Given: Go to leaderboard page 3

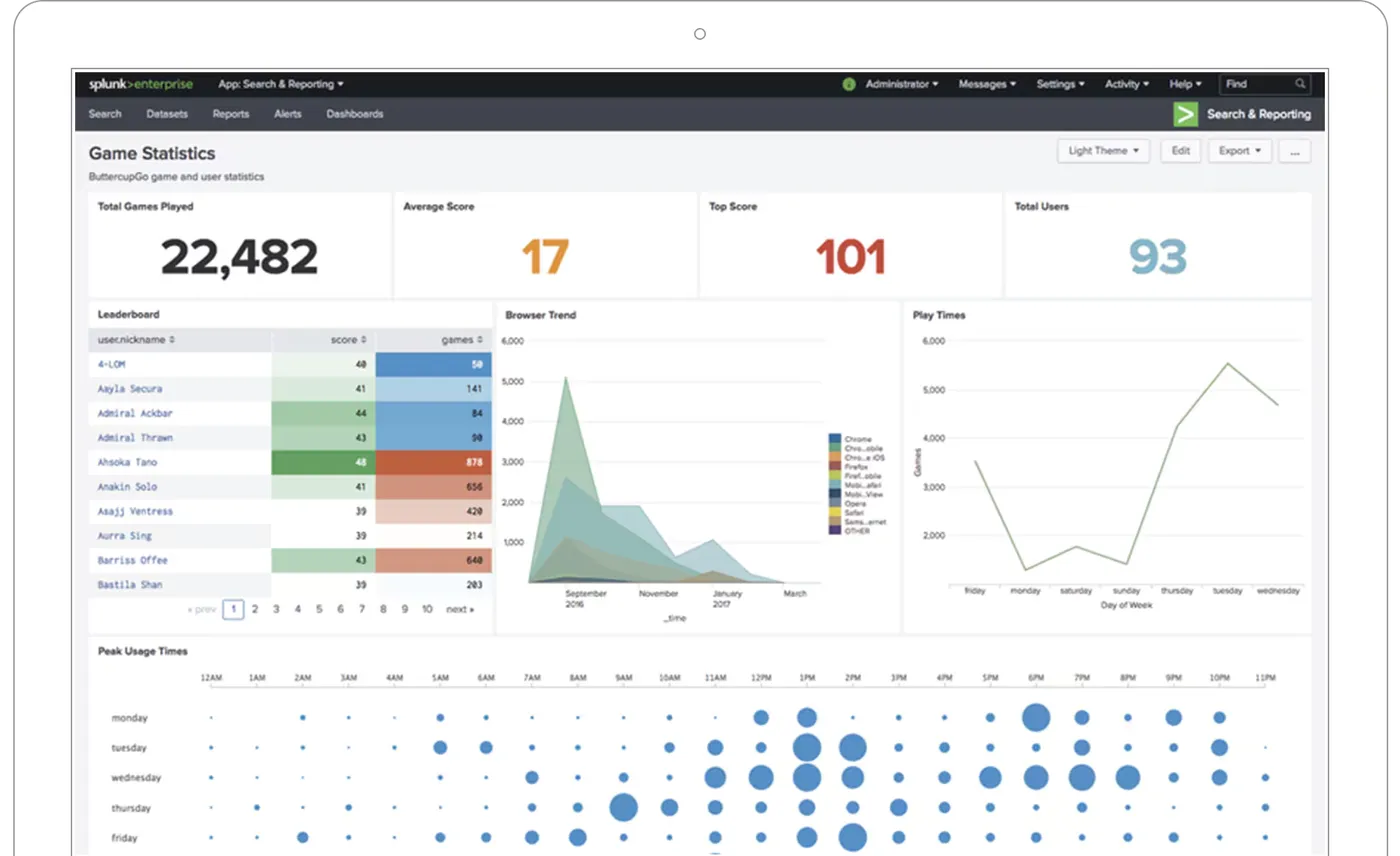Looking at the screenshot, I should (x=276, y=609).
